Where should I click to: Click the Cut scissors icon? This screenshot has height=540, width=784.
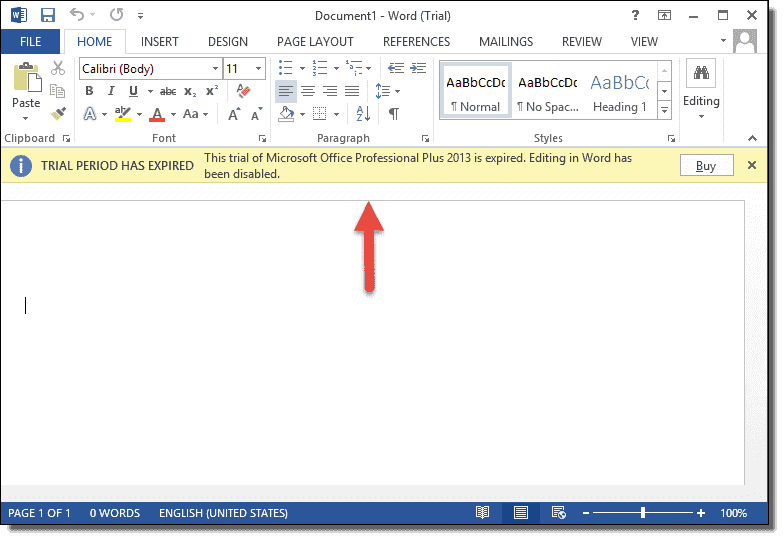[x=58, y=68]
